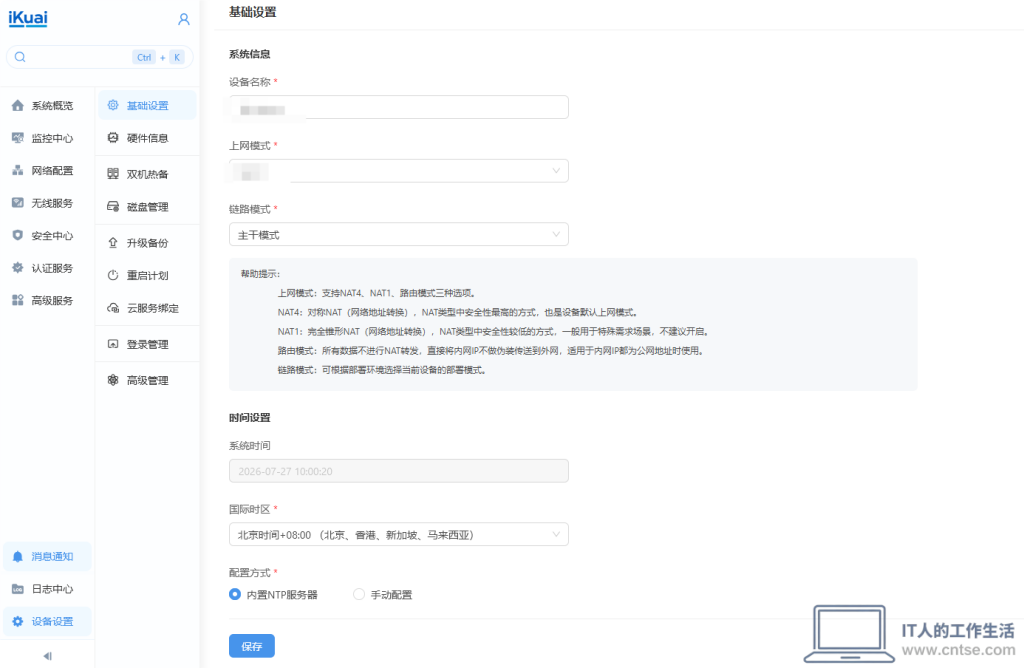This screenshot has height=668, width=1024.
Task: Open the 链路模式 dropdown showing 主干模式
Action: 398,234
